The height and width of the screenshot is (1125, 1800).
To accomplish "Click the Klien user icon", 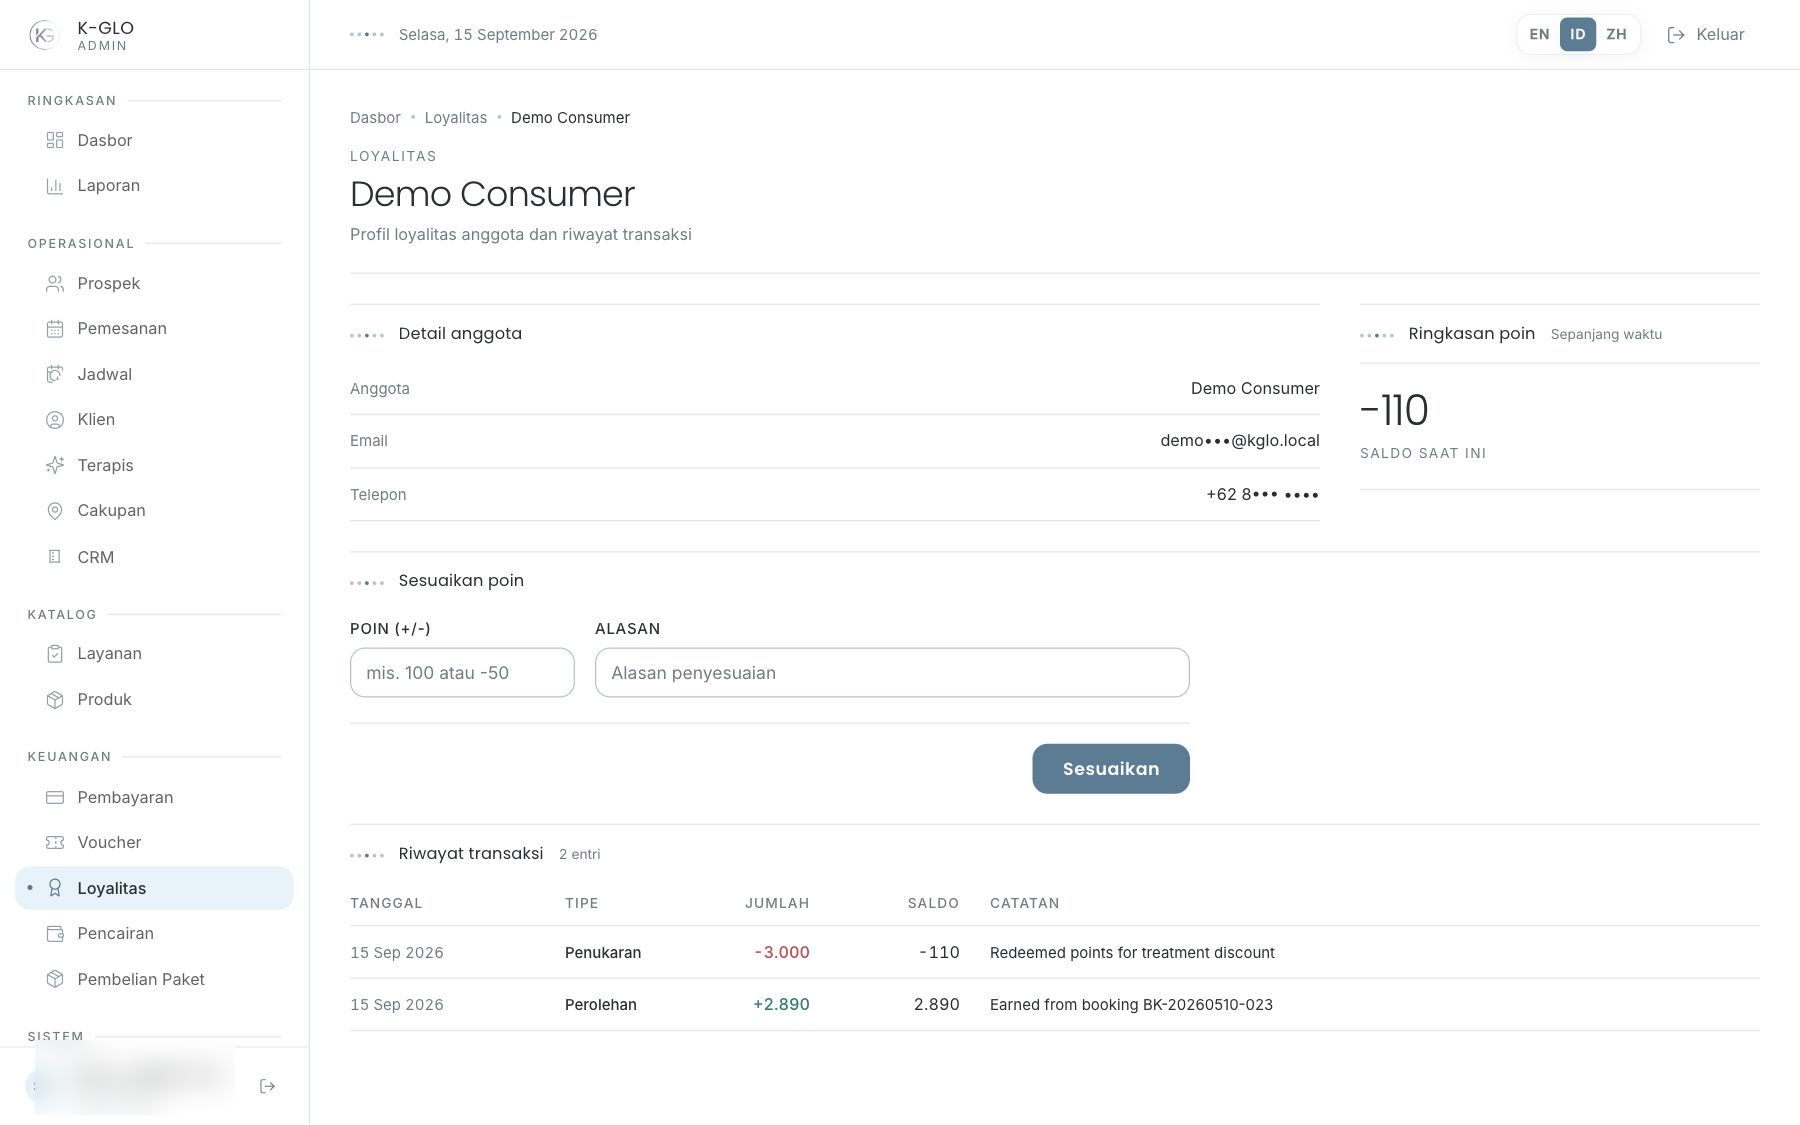I will click(x=55, y=420).
